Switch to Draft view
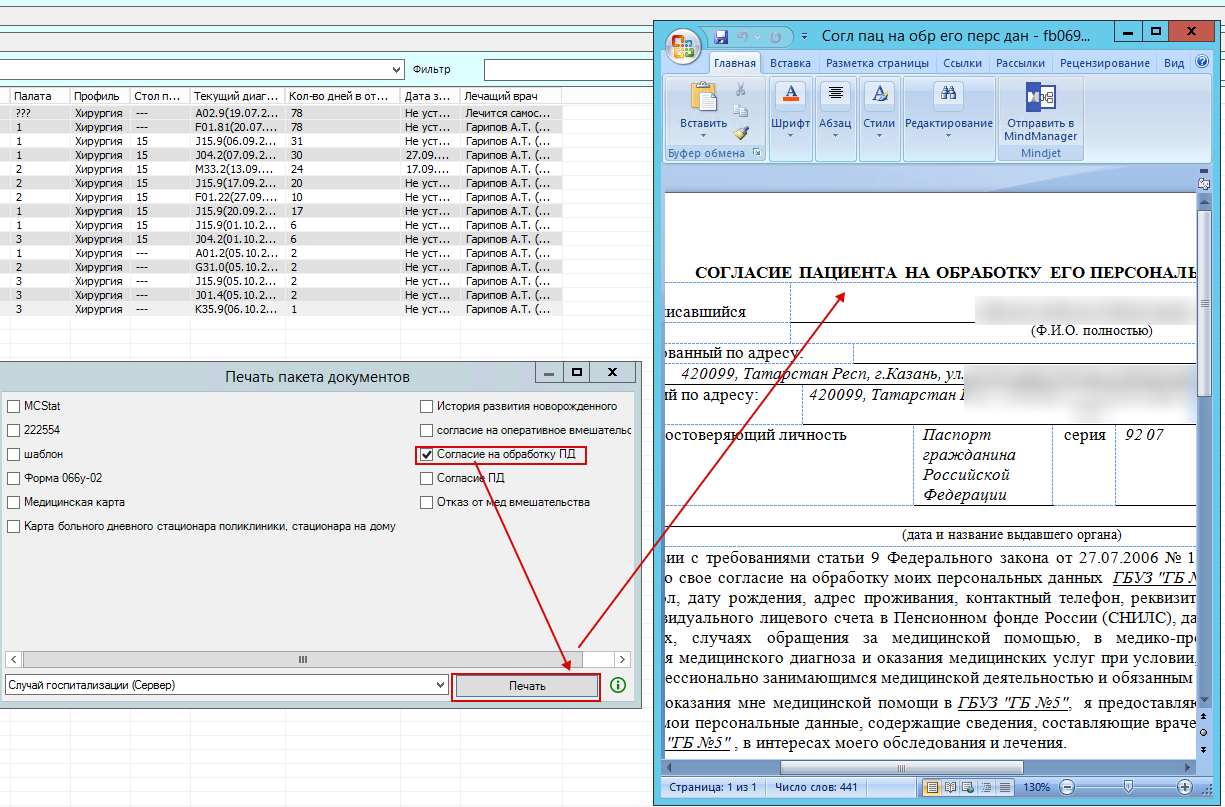The image size is (1225, 807). point(1004,787)
